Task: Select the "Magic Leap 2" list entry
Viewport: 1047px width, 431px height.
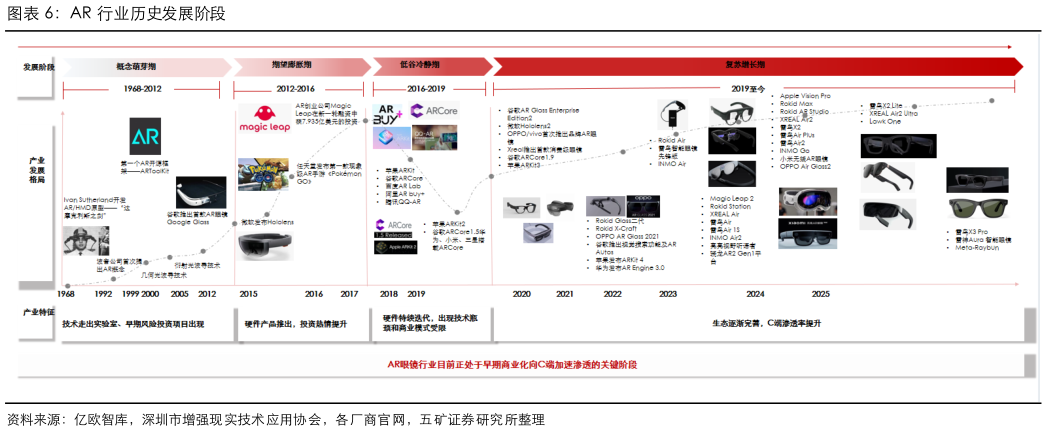Action: pyautogui.click(x=731, y=198)
